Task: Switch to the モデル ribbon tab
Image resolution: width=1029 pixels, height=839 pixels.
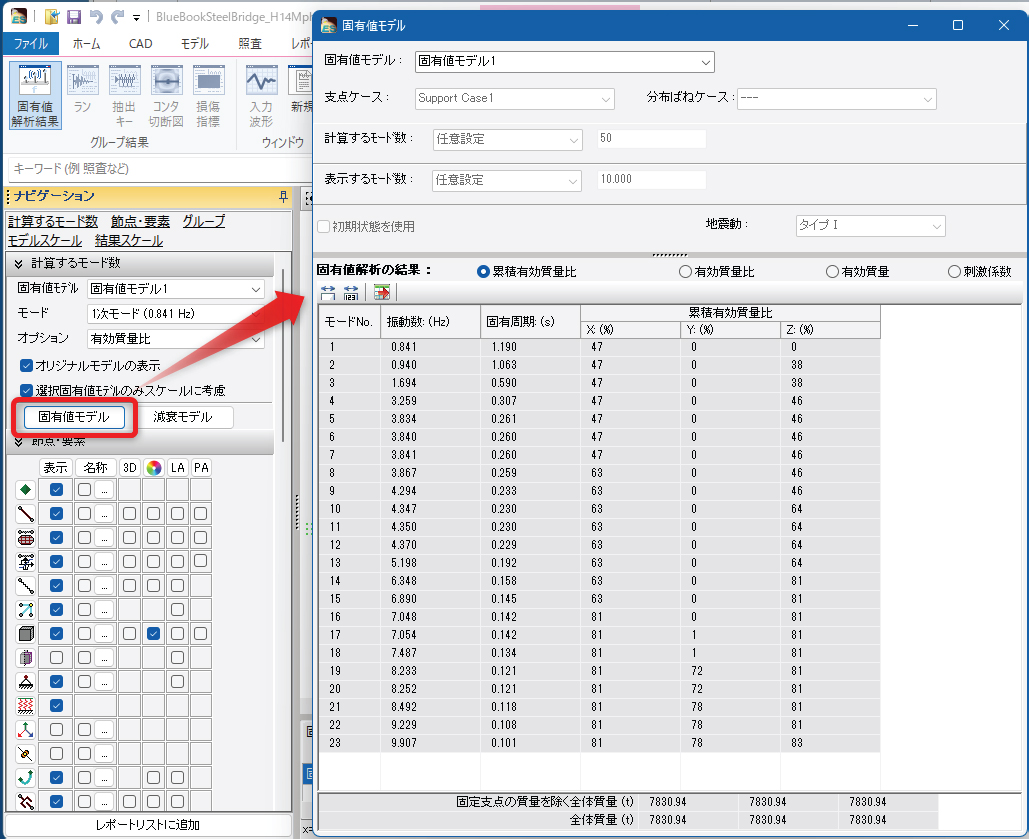Action: click(195, 44)
